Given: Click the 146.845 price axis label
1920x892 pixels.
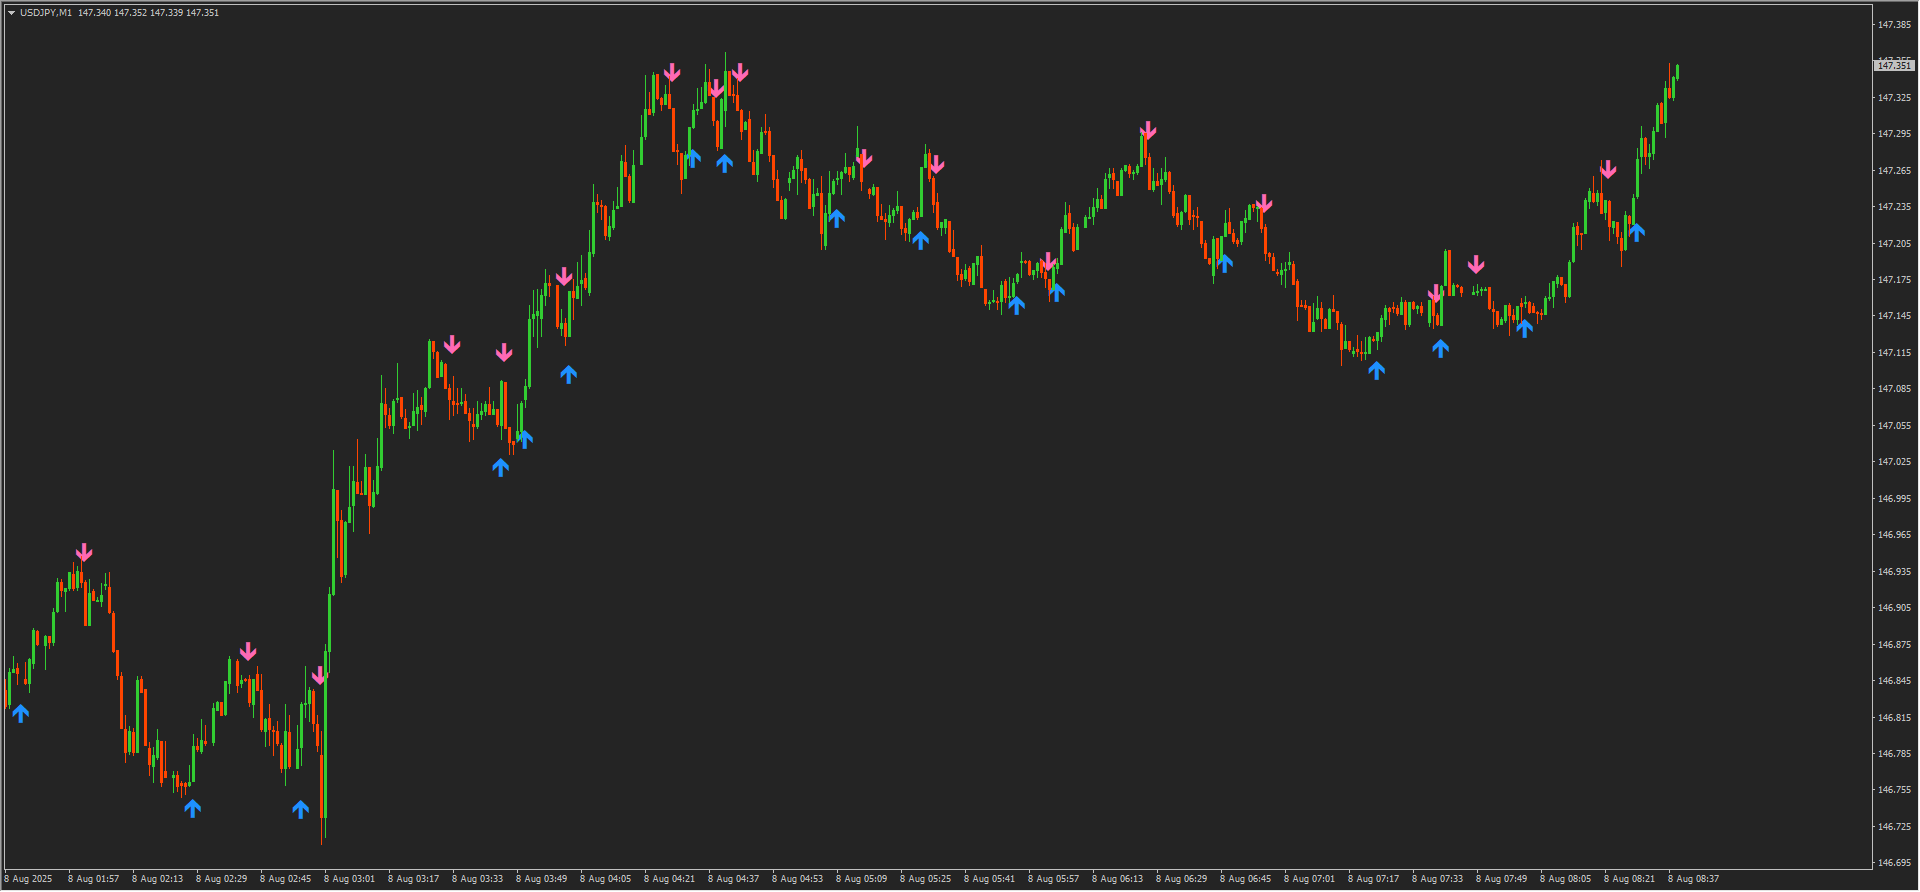Looking at the screenshot, I should pyautogui.click(x=1894, y=681).
